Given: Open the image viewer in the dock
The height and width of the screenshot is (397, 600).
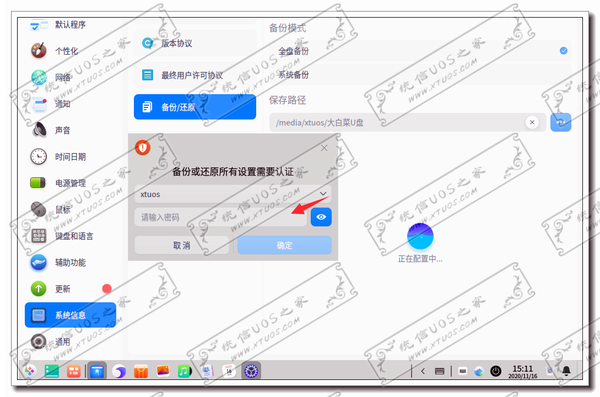Looking at the screenshot, I should pos(163,371).
